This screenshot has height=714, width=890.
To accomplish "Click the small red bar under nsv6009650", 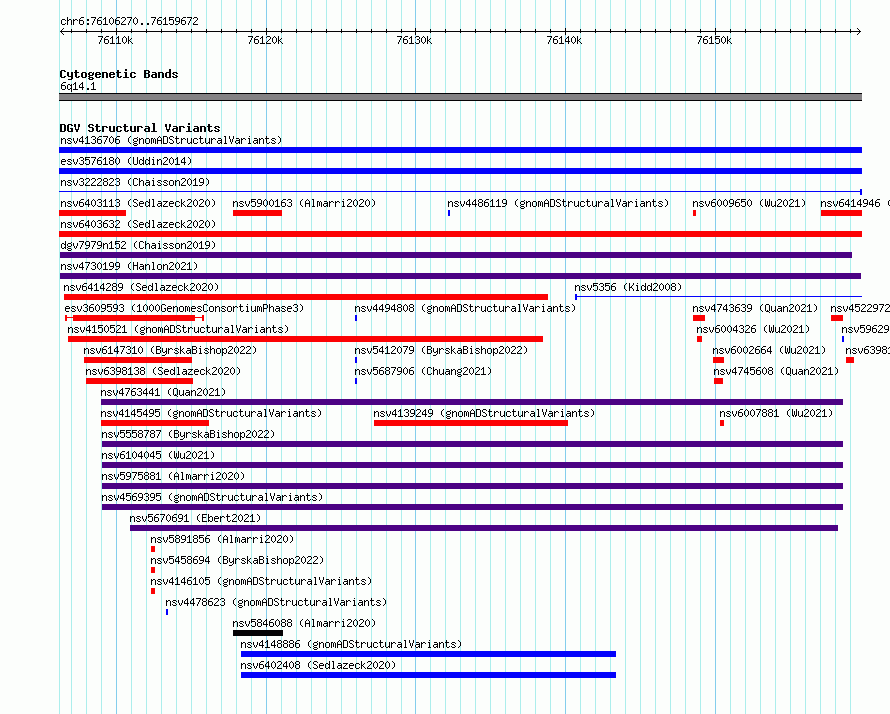I will pyautogui.click(x=694, y=213).
